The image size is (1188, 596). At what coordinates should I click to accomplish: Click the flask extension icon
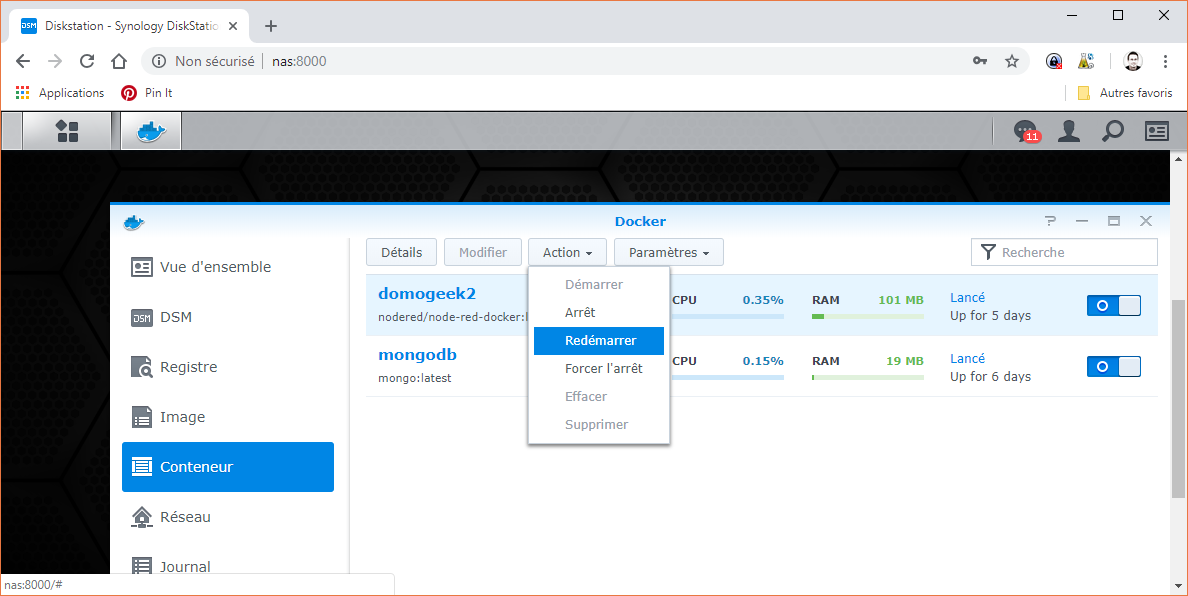point(1086,61)
